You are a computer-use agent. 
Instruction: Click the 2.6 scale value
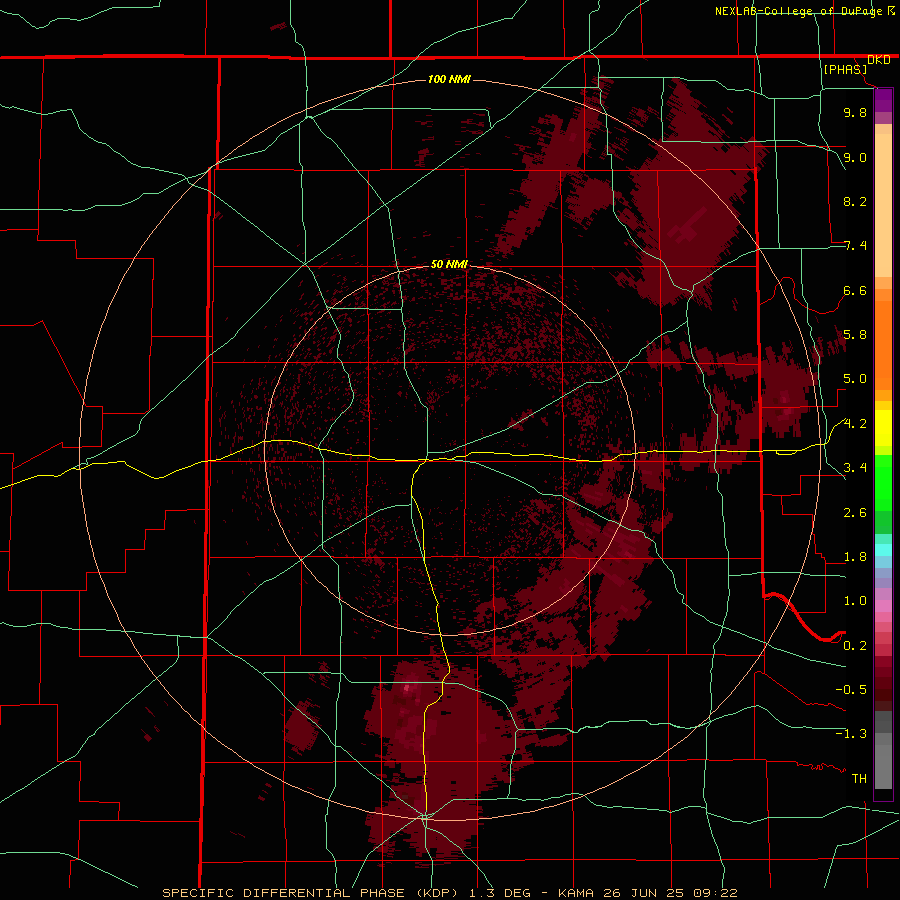click(855, 513)
